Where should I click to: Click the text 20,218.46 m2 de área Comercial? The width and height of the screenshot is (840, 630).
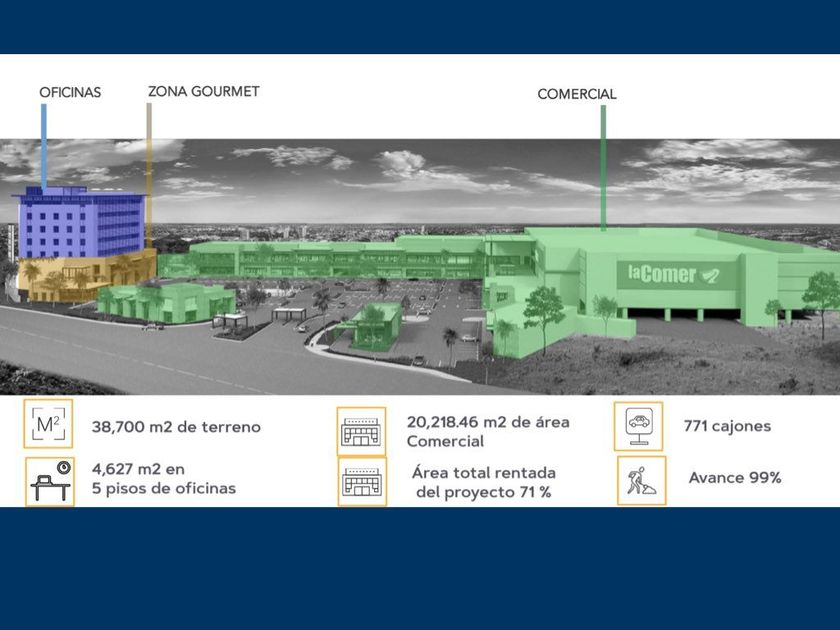click(x=488, y=431)
